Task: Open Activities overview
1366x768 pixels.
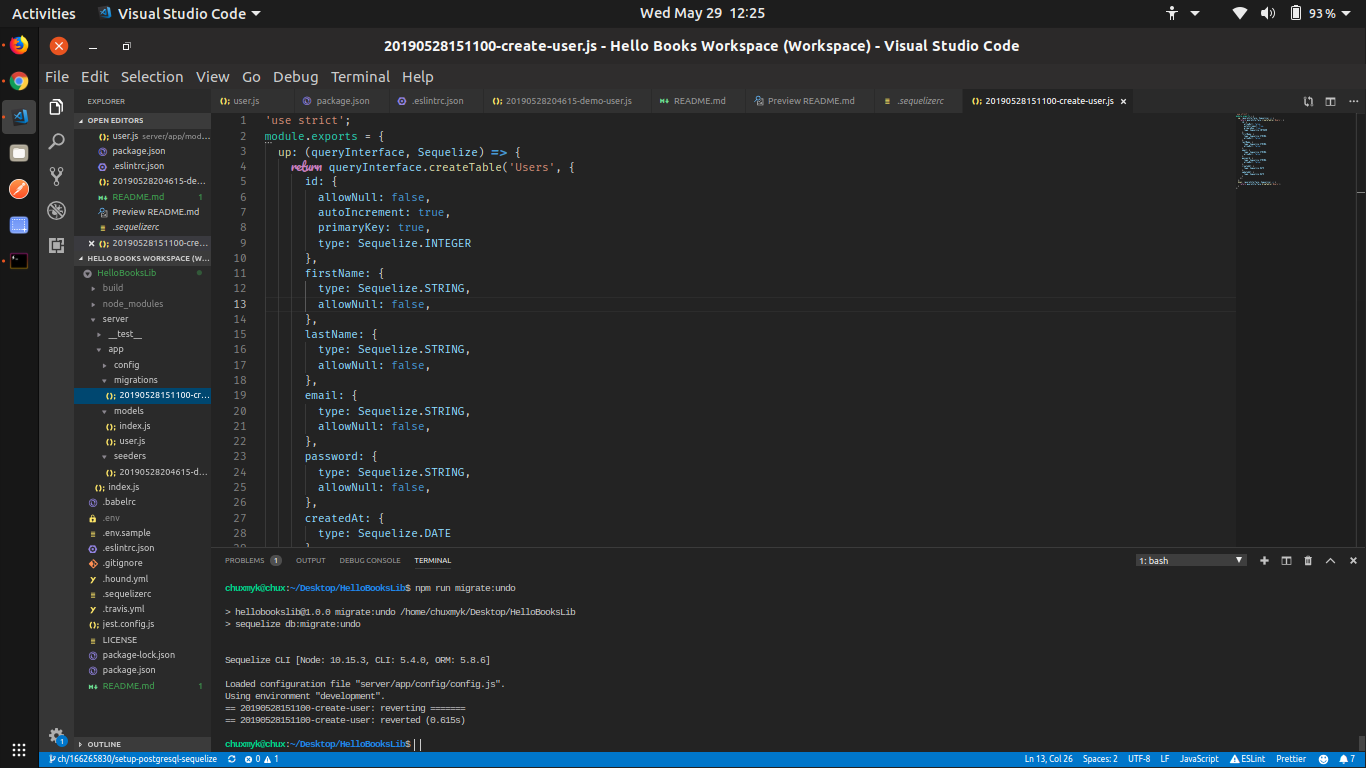Action: coord(44,13)
